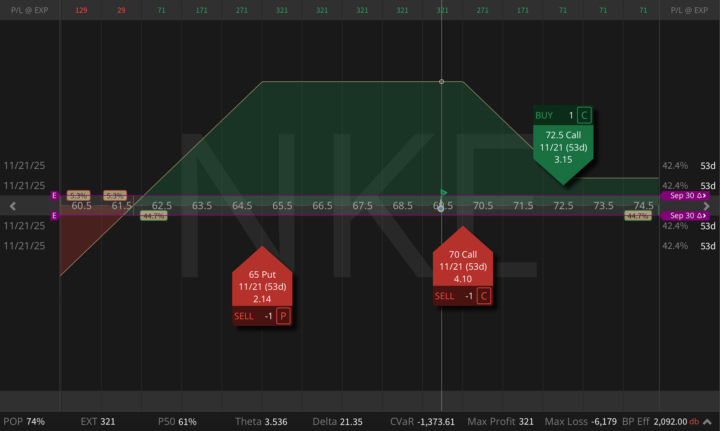Click the 70.5 price label on the axis
The image size is (720, 431).
click(483, 206)
